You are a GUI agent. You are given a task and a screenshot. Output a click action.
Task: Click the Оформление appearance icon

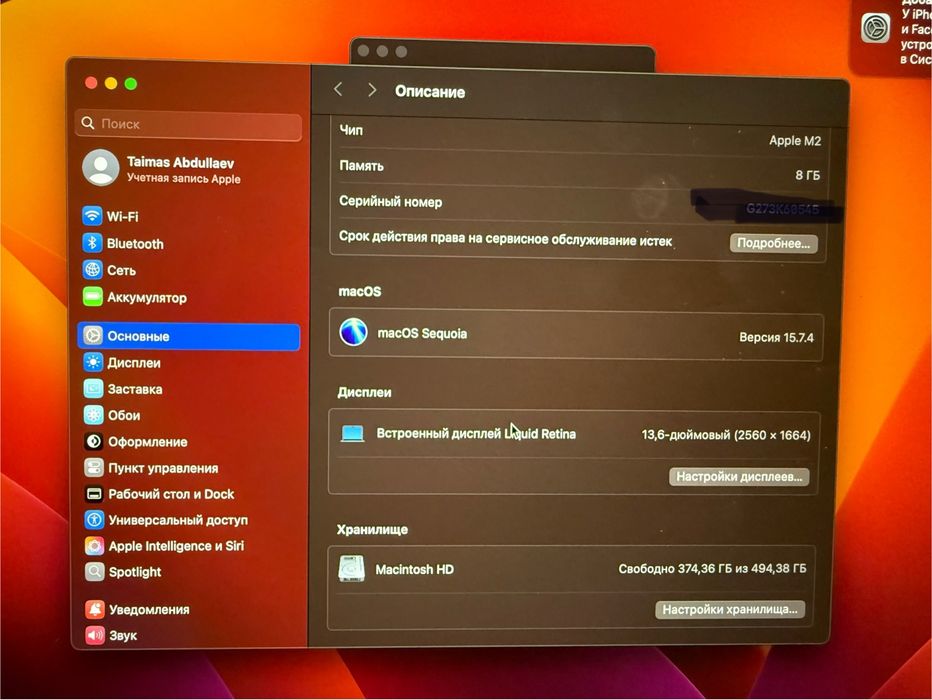click(94, 442)
